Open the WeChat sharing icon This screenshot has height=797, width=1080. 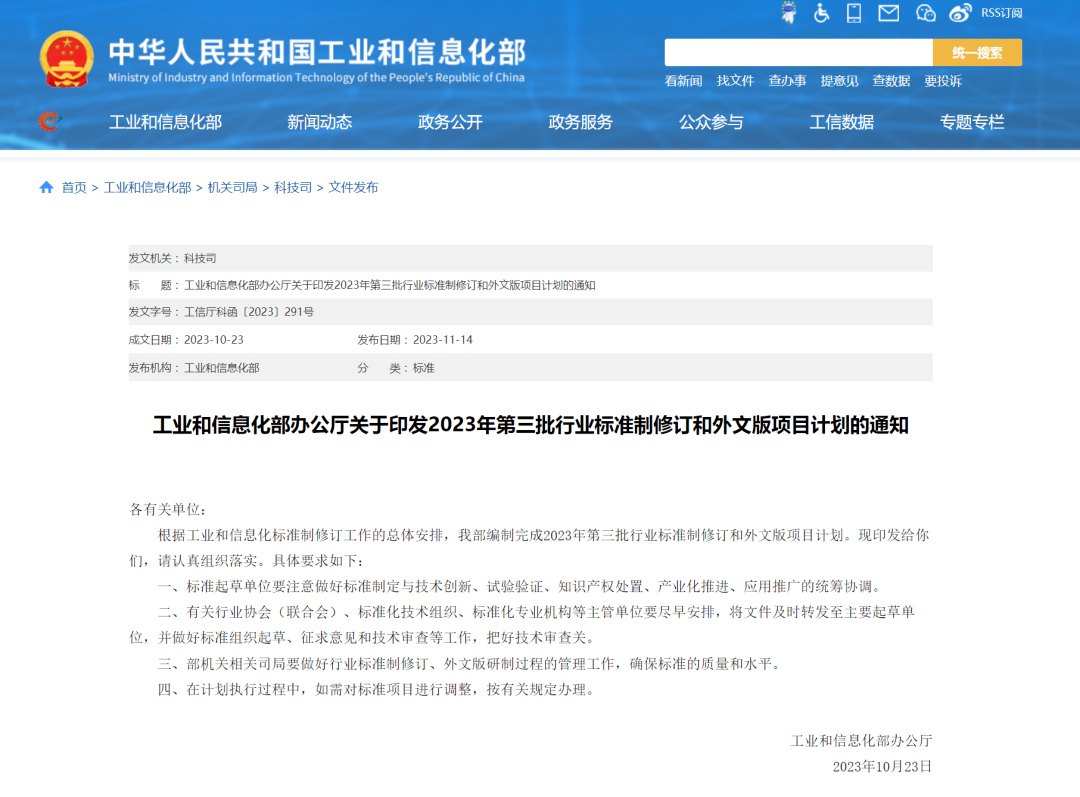(925, 13)
